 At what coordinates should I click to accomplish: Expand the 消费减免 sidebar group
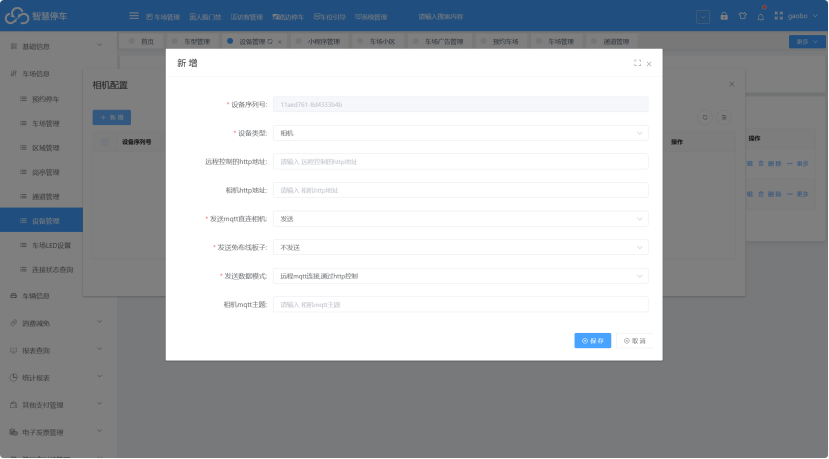pos(57,323)
